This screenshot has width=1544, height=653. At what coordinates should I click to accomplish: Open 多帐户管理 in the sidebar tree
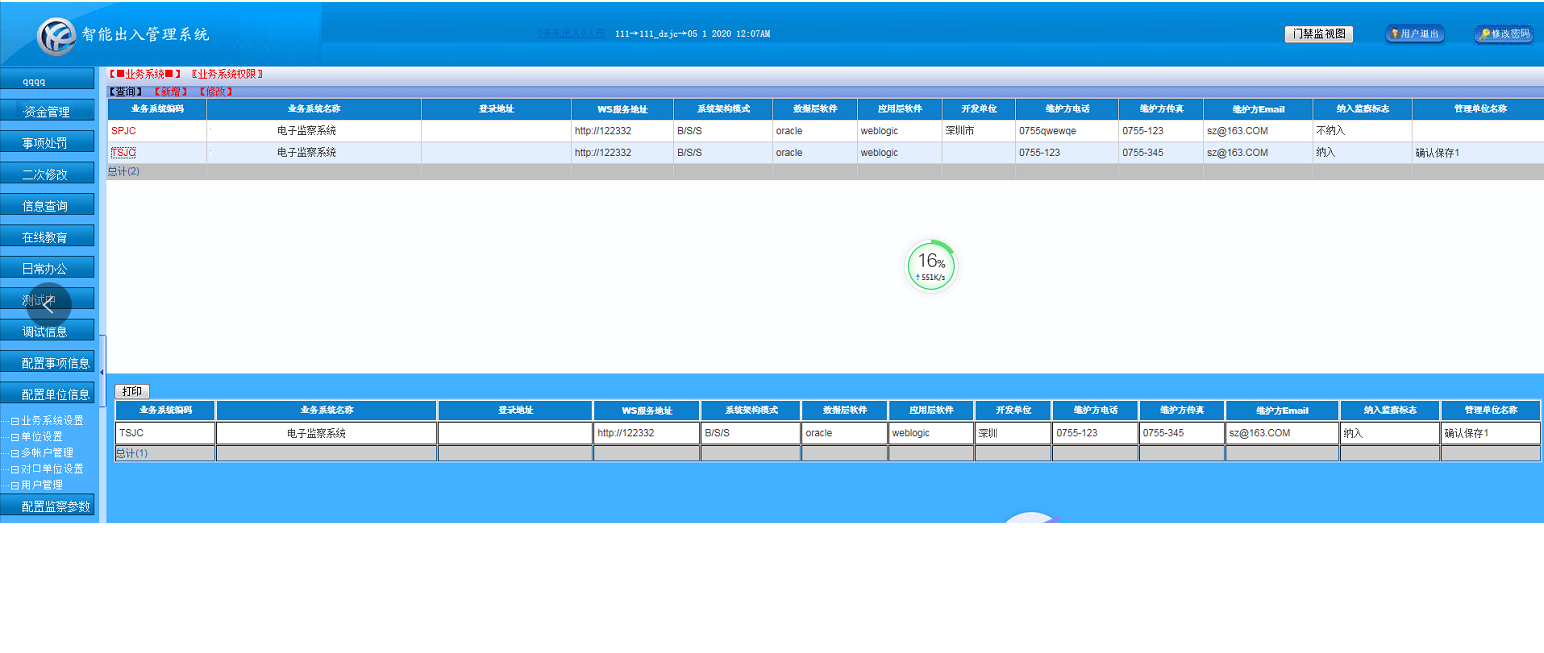(x=47, y=453)
